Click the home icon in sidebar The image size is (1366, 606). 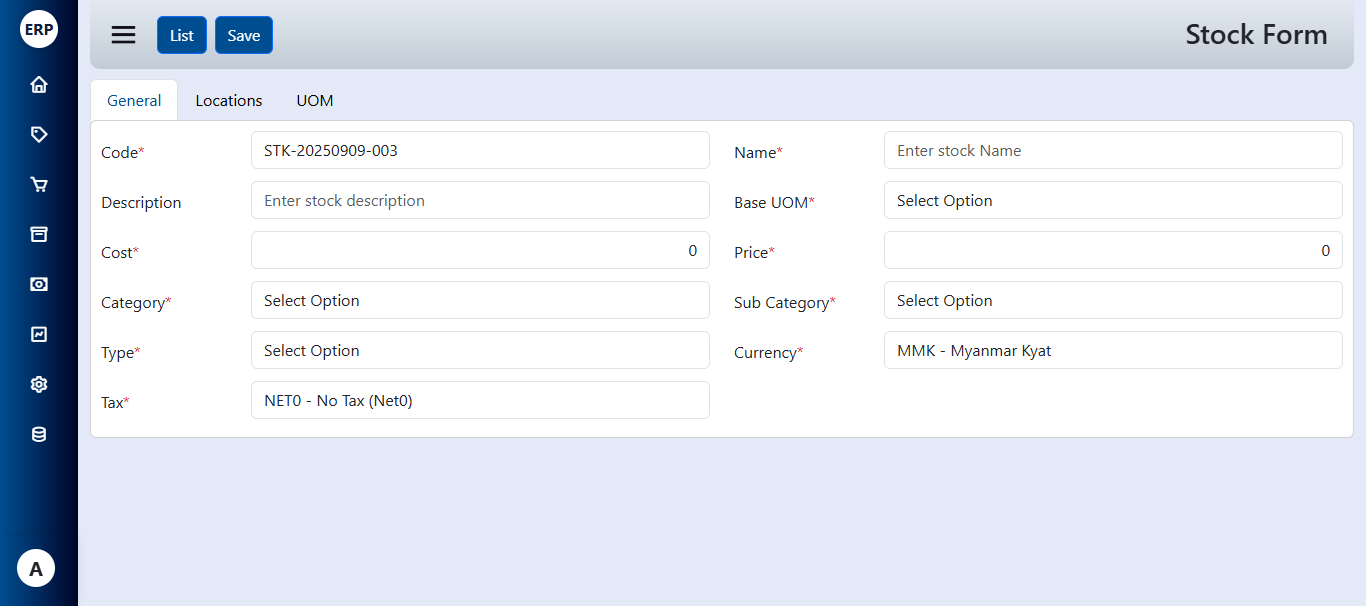click(x=39, y=85)
